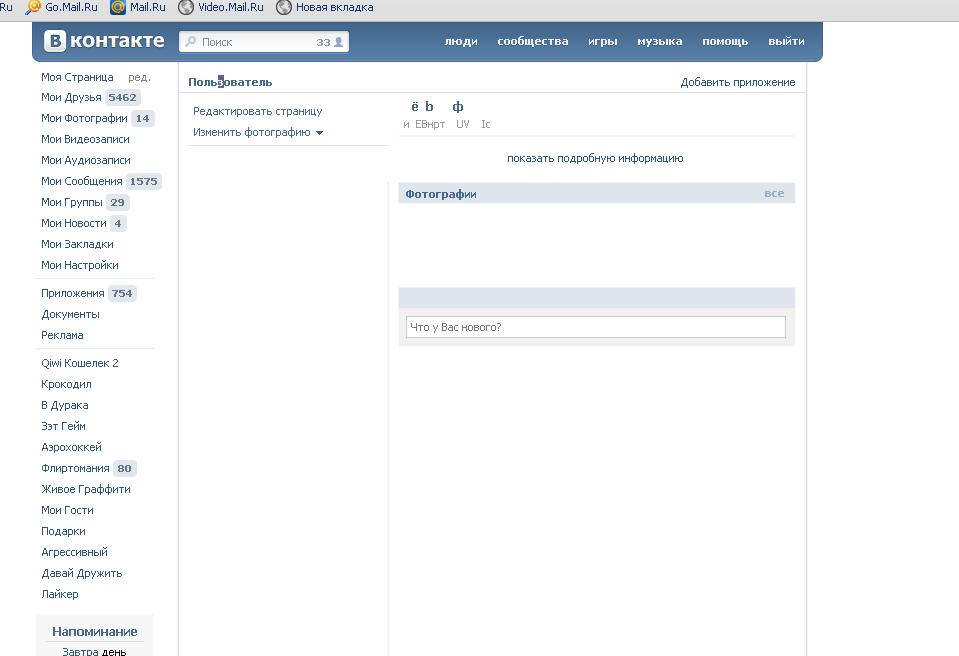Viewport: 959px width, 656px height.
Task: Open Крокодил app
Action: (x=66, y=384)
